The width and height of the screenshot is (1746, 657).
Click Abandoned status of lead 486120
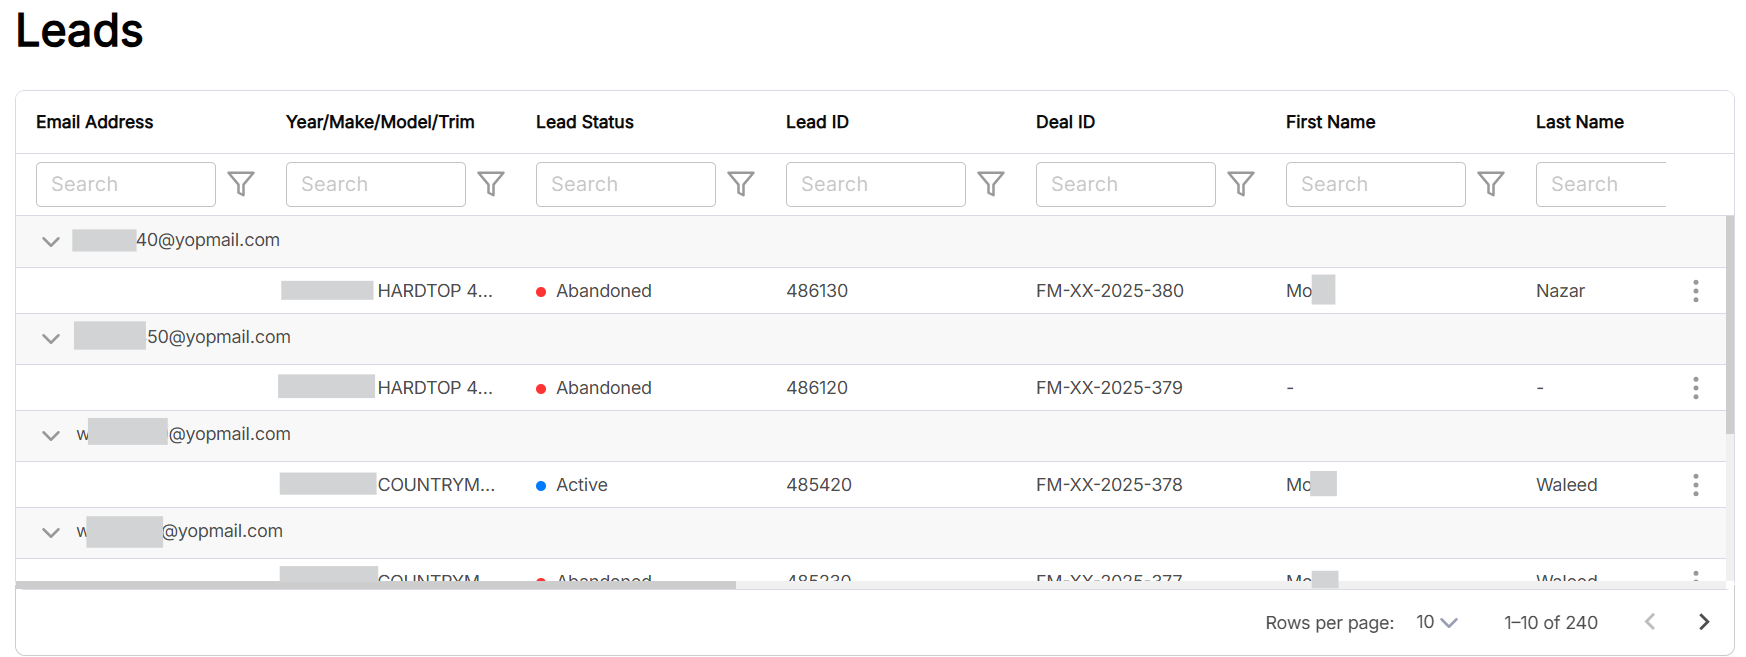pos(594,388)
